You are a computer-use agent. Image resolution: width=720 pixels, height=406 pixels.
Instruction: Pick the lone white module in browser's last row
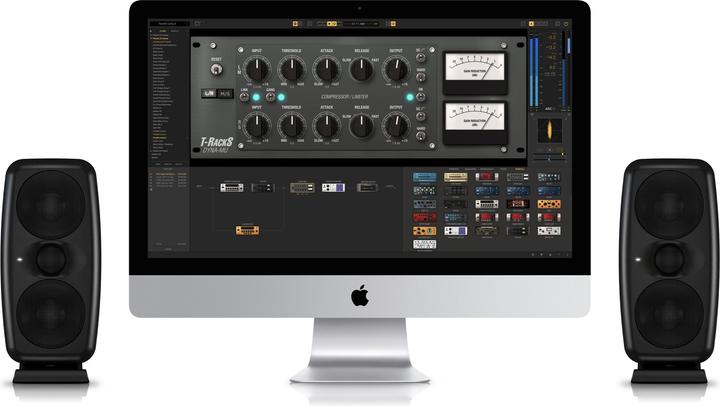[425, 244]
